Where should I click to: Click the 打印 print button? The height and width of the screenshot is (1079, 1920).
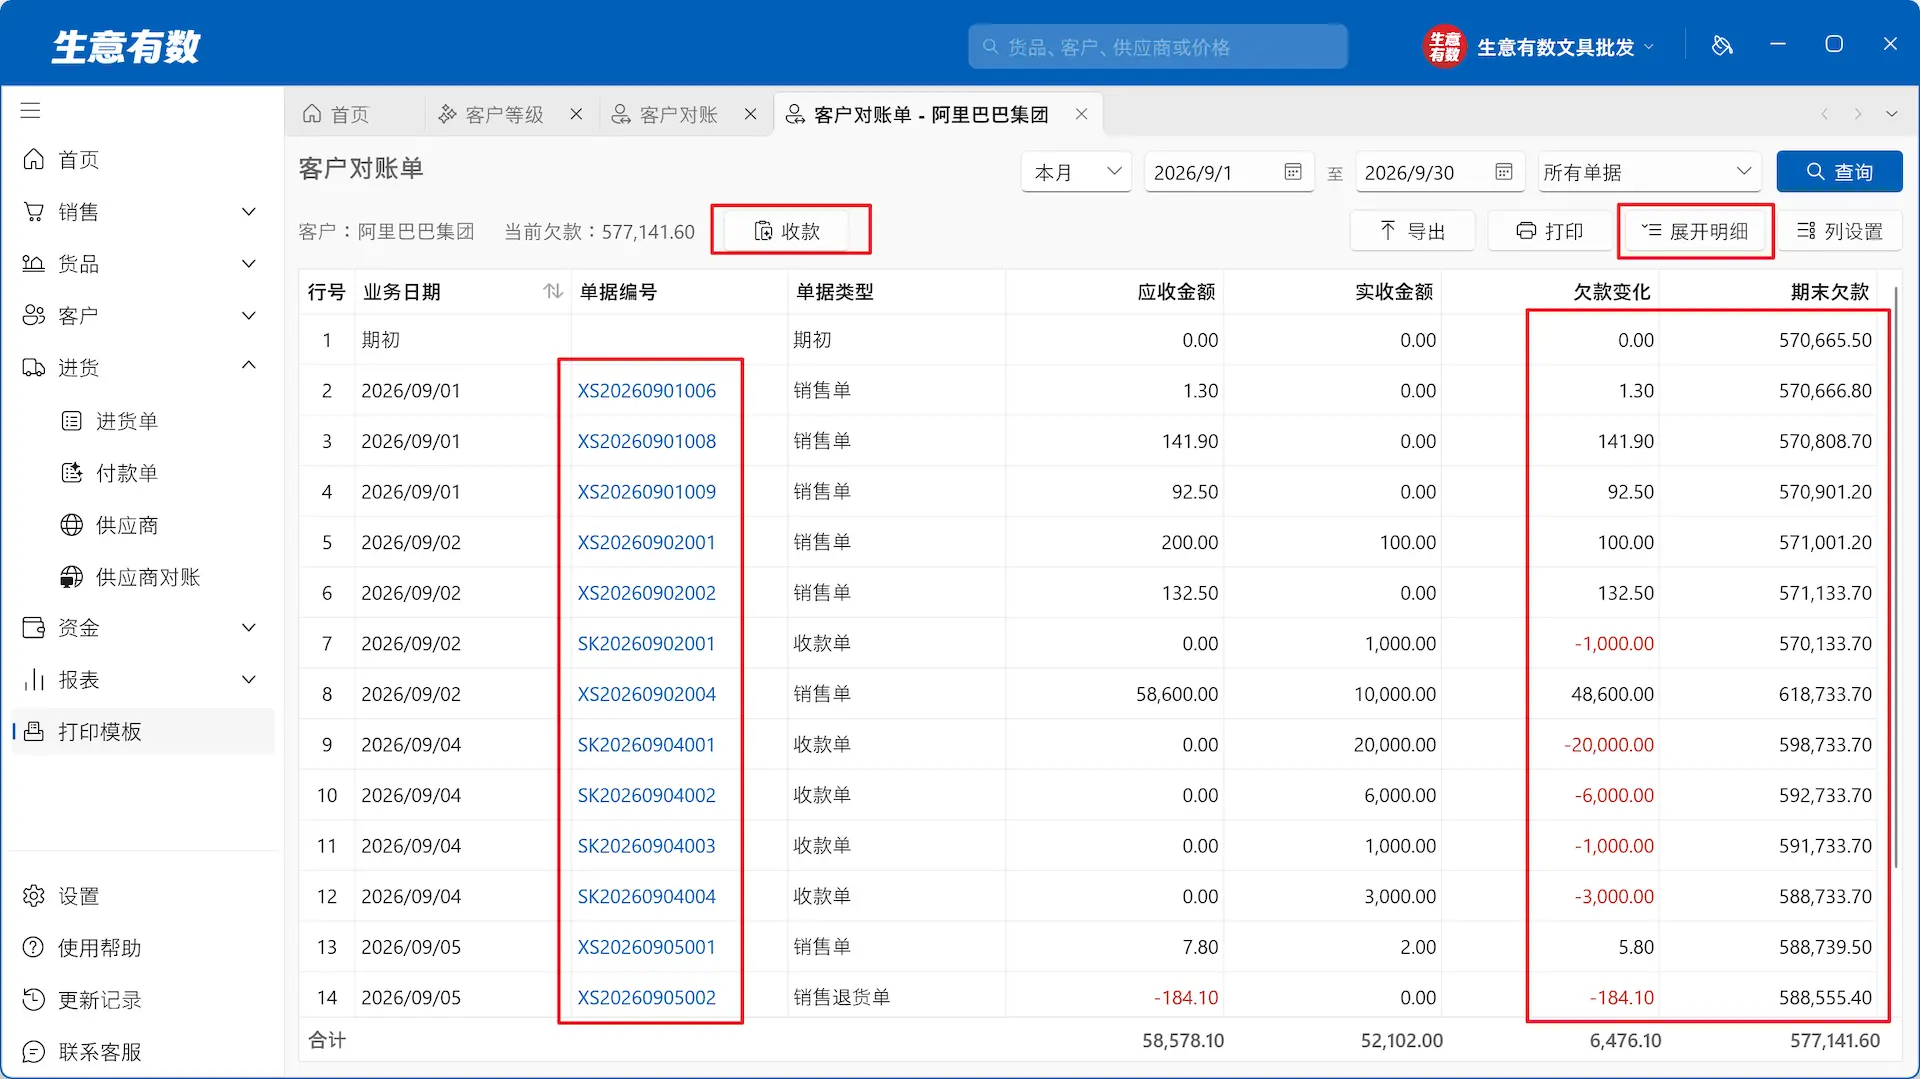[1549, 231]
